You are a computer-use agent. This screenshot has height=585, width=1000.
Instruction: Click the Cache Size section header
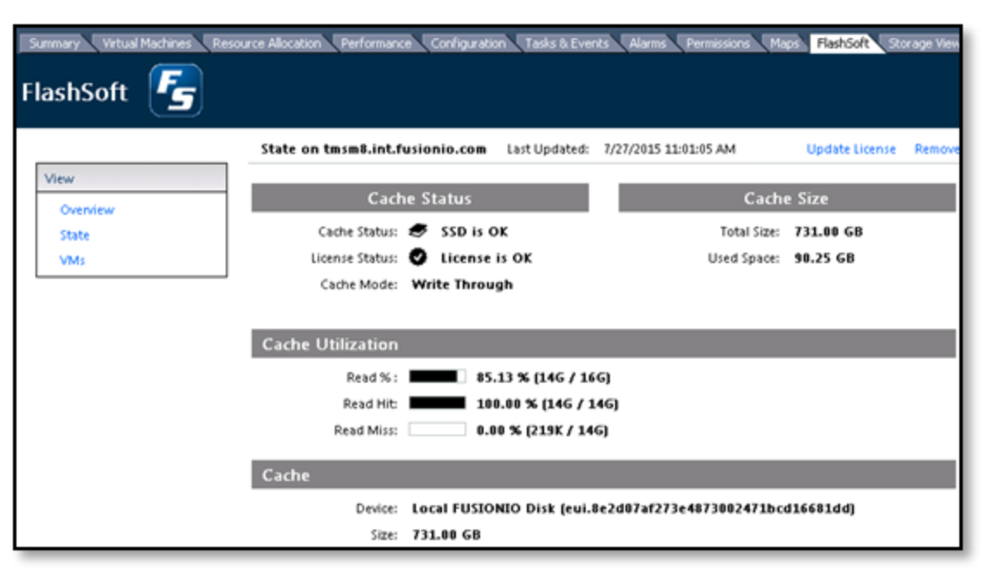(x=786, y=198)
